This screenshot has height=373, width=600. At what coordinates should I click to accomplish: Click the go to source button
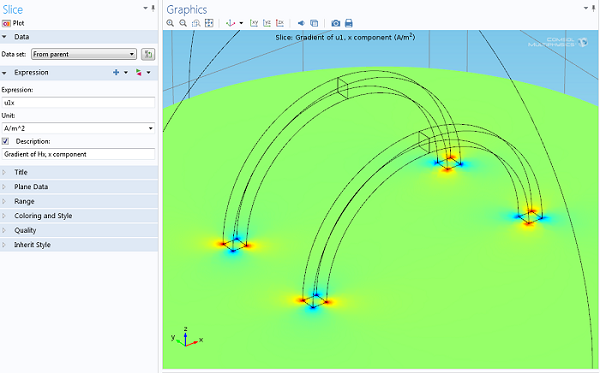pyautogui.click(x=148, y=54)
